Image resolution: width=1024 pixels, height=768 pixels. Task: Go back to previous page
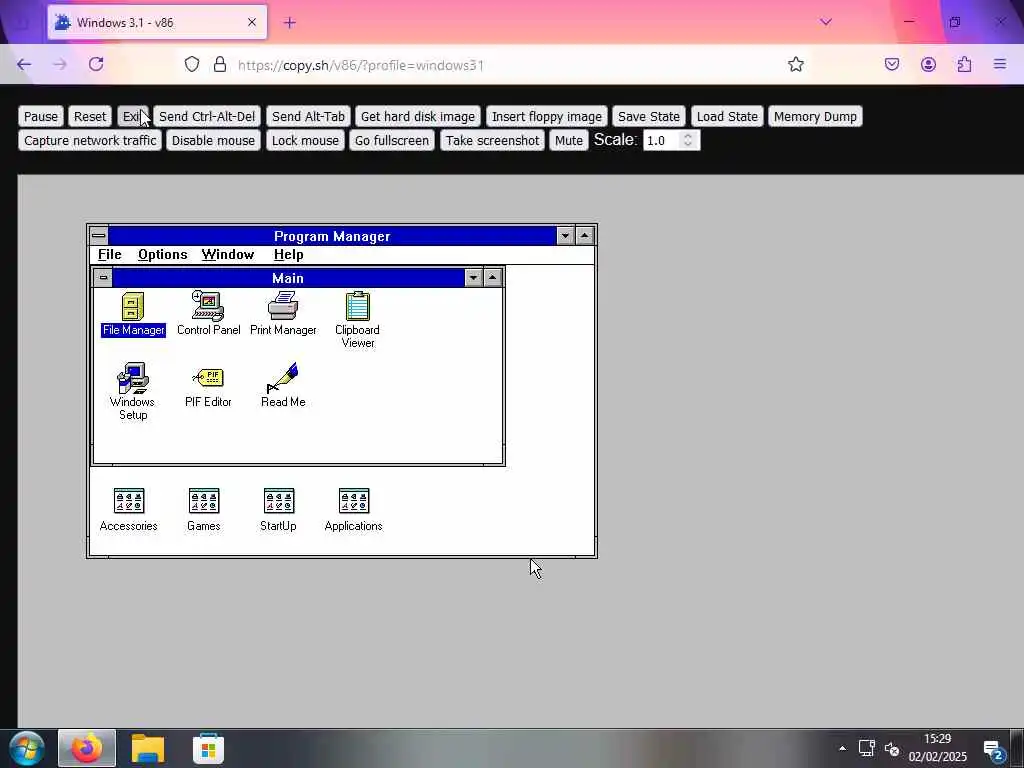[24, 64]
